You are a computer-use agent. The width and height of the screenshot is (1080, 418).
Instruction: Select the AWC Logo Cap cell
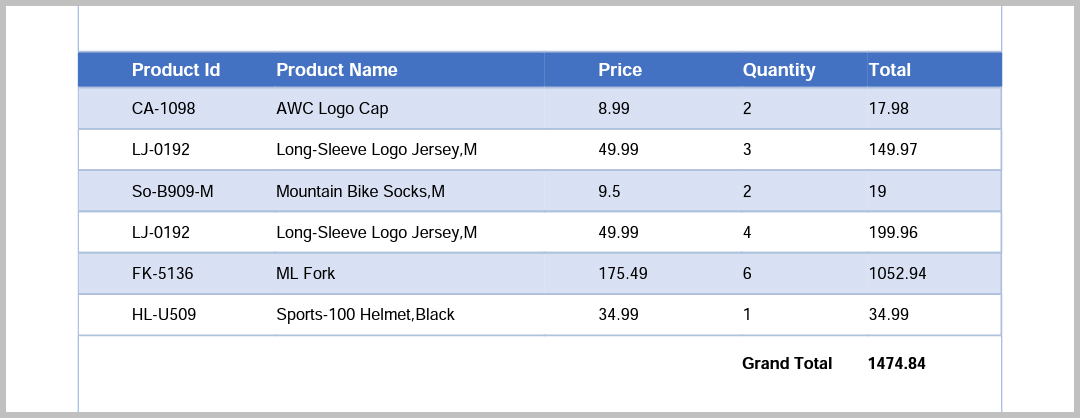[x=332, y=108]
